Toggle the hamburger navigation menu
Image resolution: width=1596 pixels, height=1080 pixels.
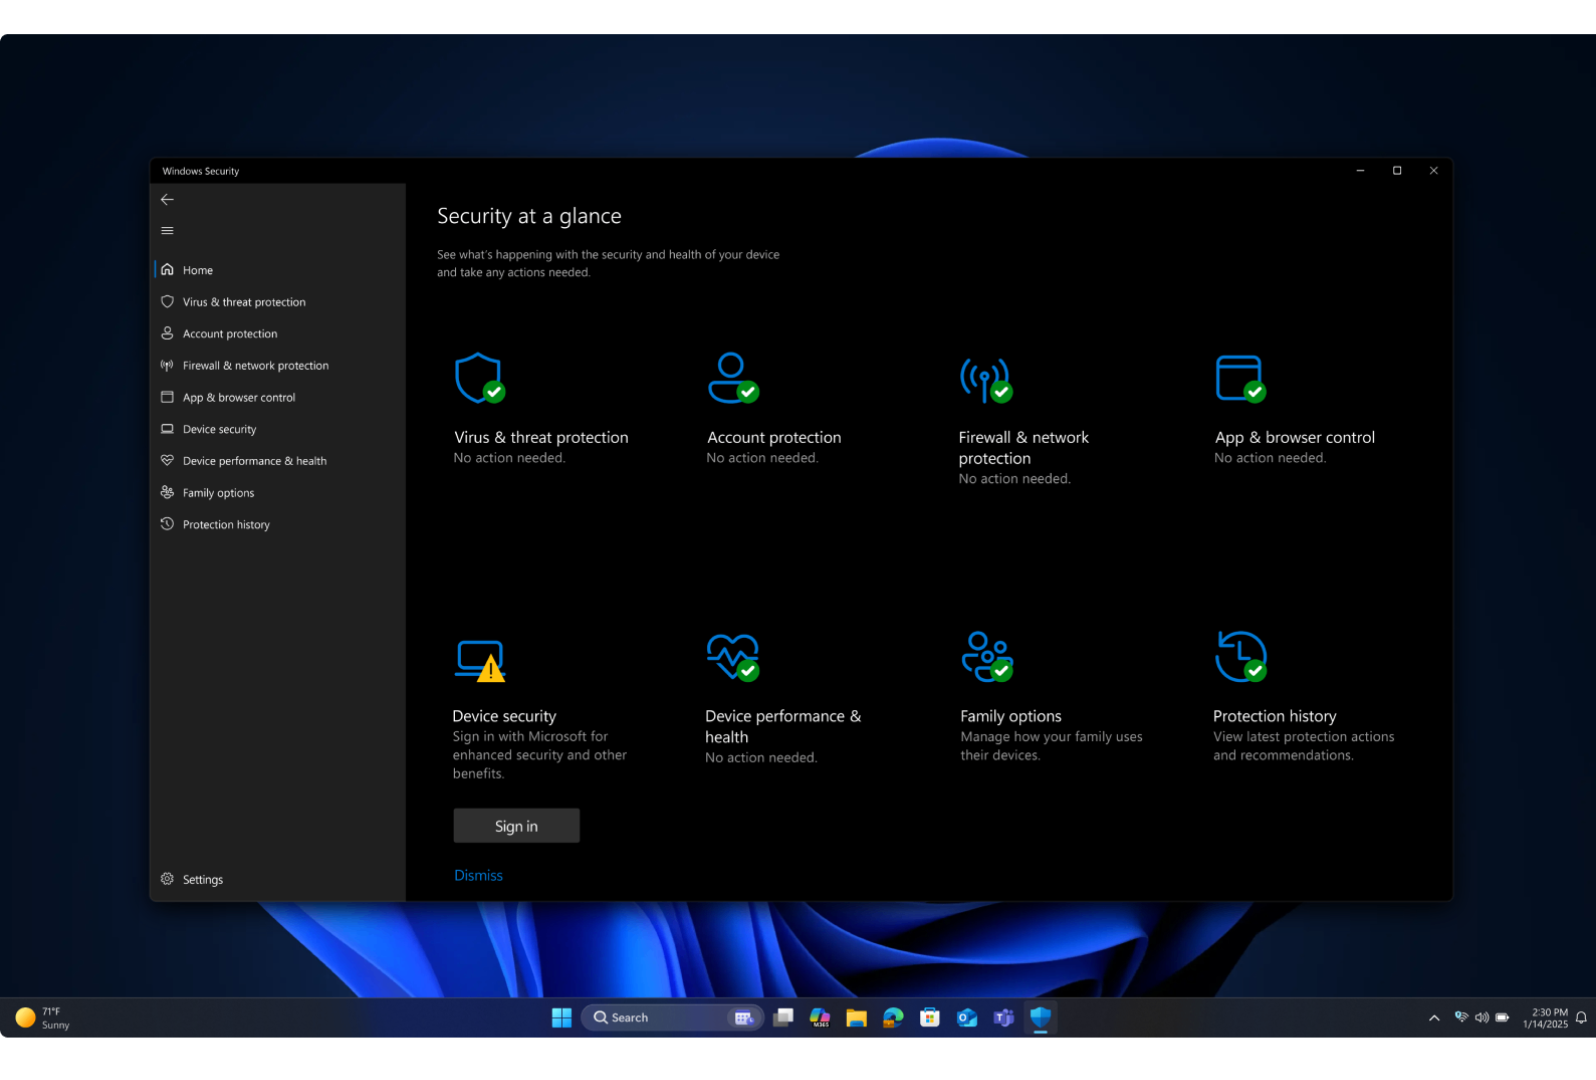(167, 231)
